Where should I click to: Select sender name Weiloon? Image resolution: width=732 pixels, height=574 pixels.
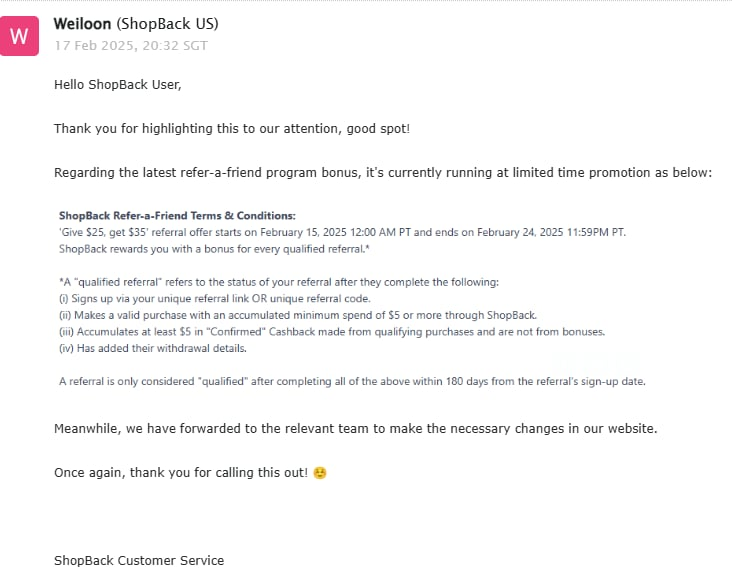pos(82,24)
